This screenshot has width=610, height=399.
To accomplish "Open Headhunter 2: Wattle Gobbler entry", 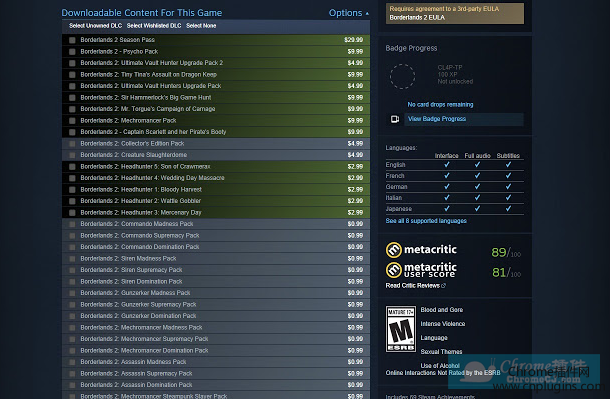I will (216, 201).
